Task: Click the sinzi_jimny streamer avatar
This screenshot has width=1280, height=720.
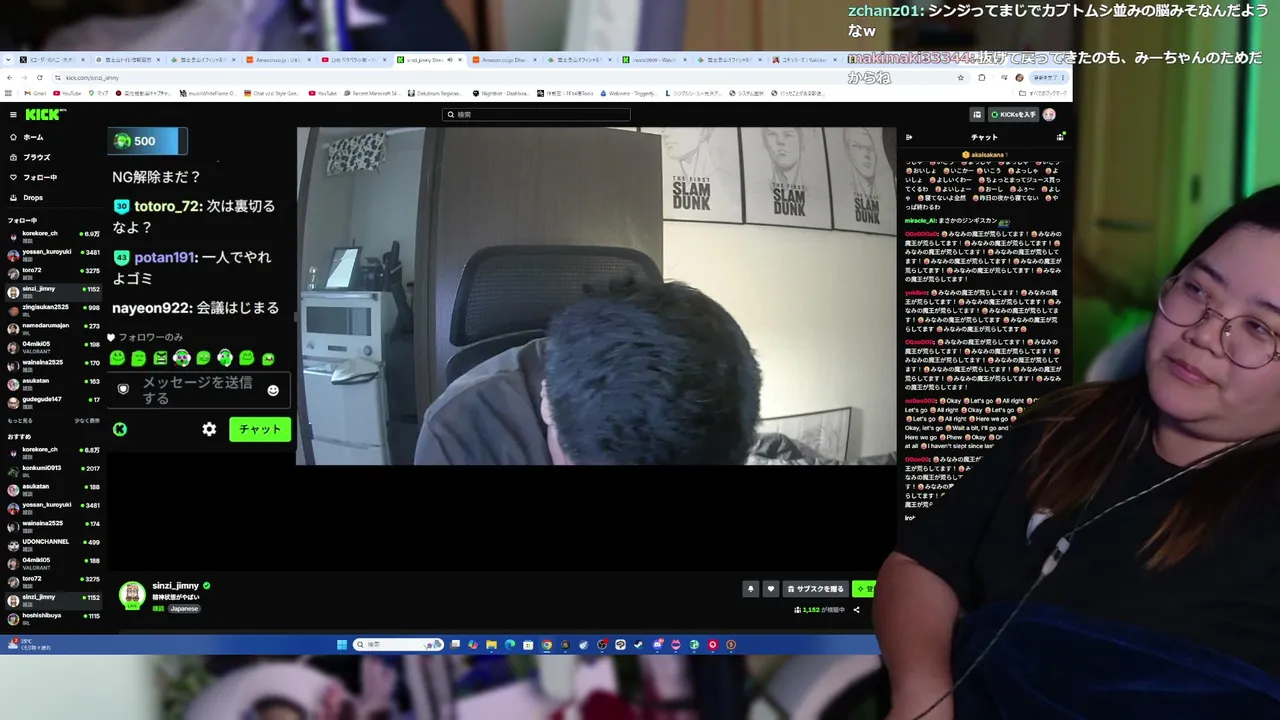Action: click(132, 595)
